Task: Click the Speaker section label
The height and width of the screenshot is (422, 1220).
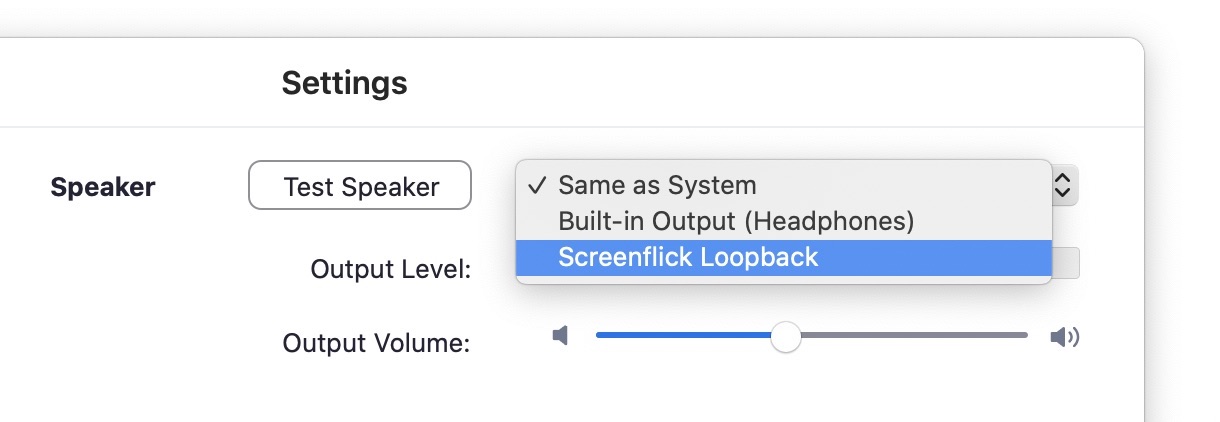Action: click(x=103, y=187)
